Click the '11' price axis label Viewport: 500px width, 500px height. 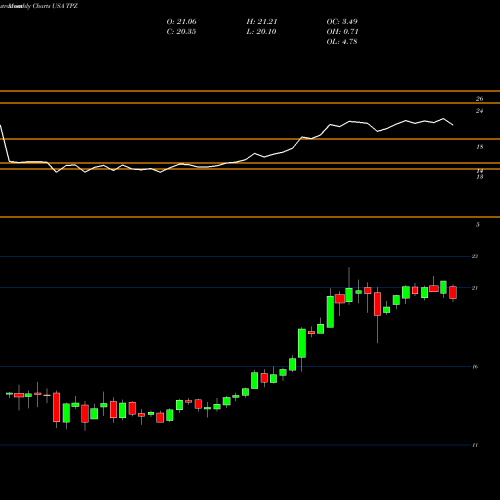tap(475, 445)
